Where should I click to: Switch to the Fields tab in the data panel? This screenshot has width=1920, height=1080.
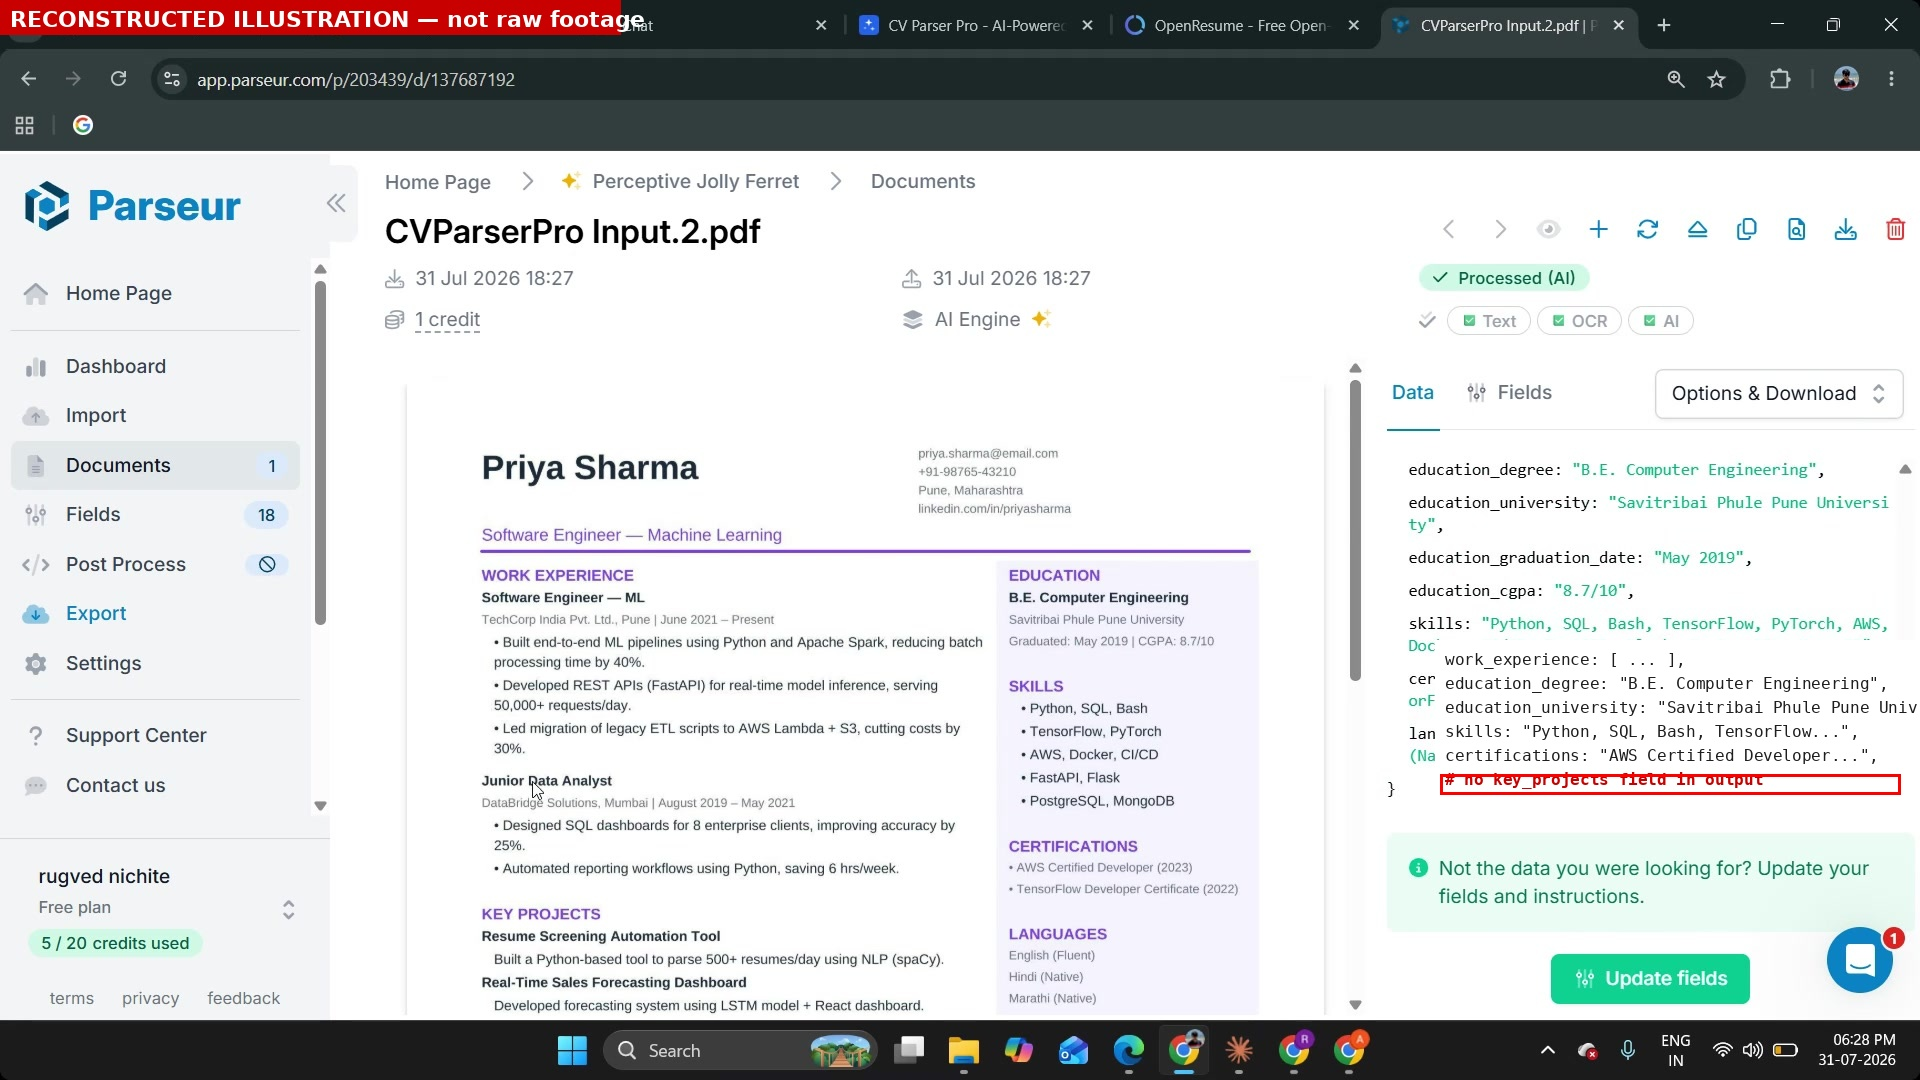(x=1509, y=393)
